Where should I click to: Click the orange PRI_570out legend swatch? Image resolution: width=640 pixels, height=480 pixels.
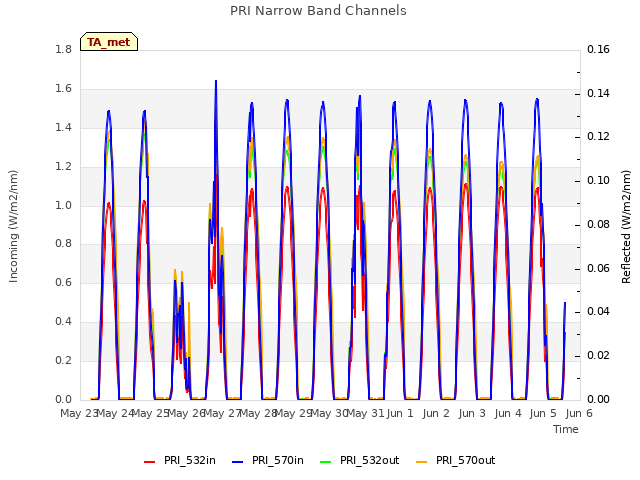[x=422, y=462]
